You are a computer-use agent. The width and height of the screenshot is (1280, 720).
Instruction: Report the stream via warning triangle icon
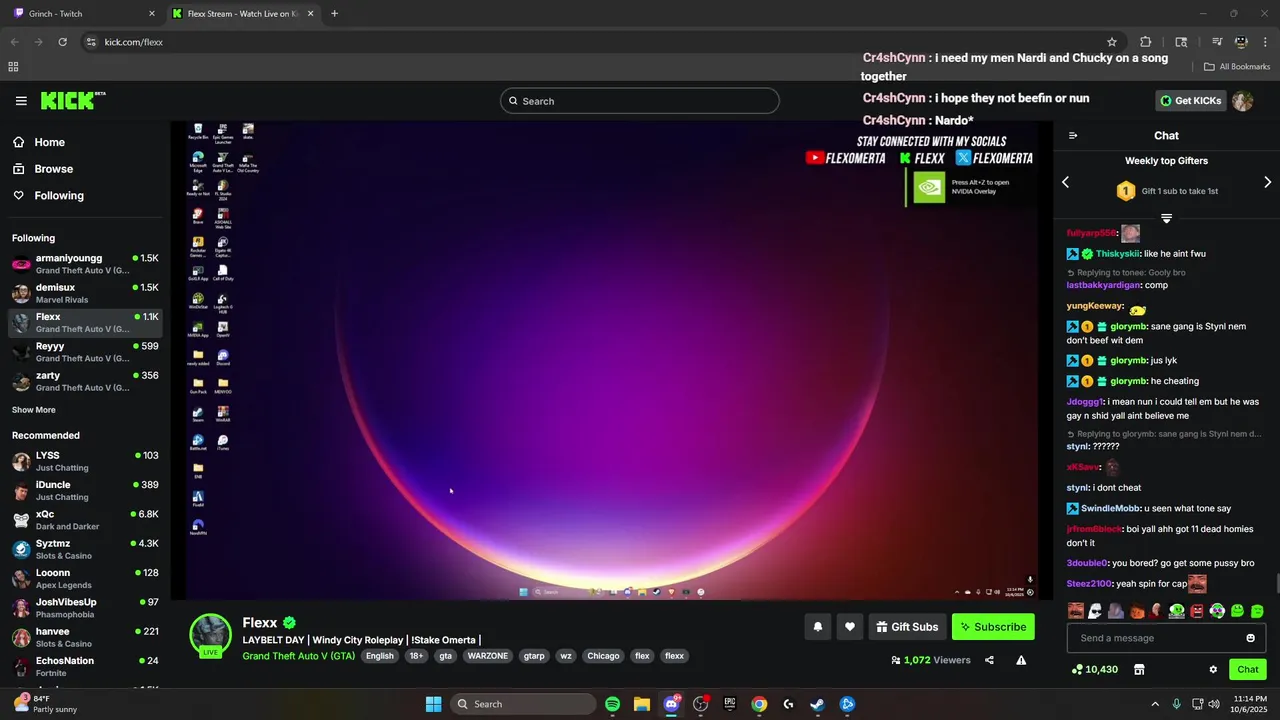[1021, 660]
